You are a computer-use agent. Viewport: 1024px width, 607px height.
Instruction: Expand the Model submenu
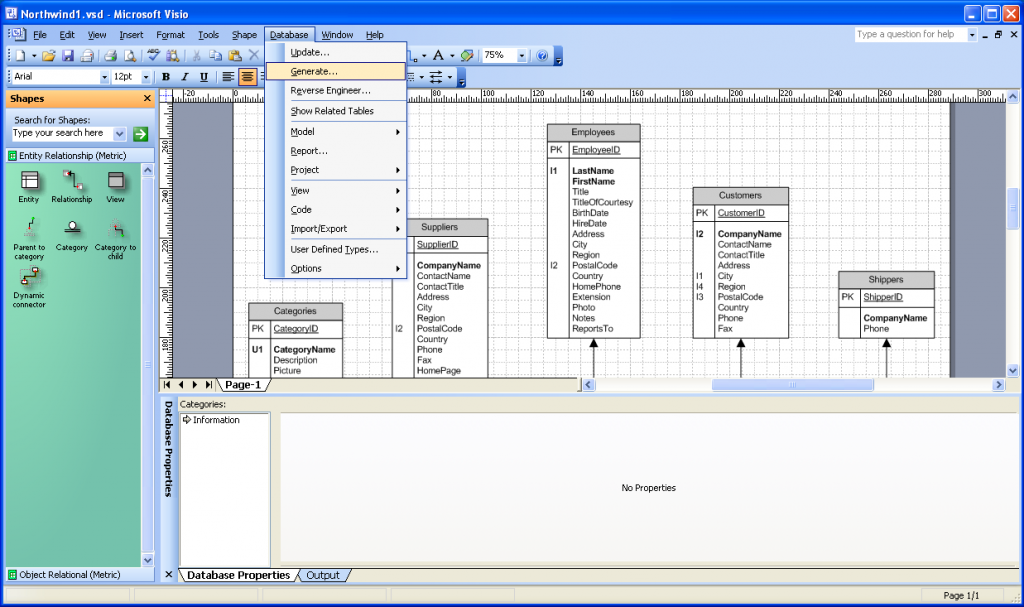pyautogui.click(x=336, y=132)
